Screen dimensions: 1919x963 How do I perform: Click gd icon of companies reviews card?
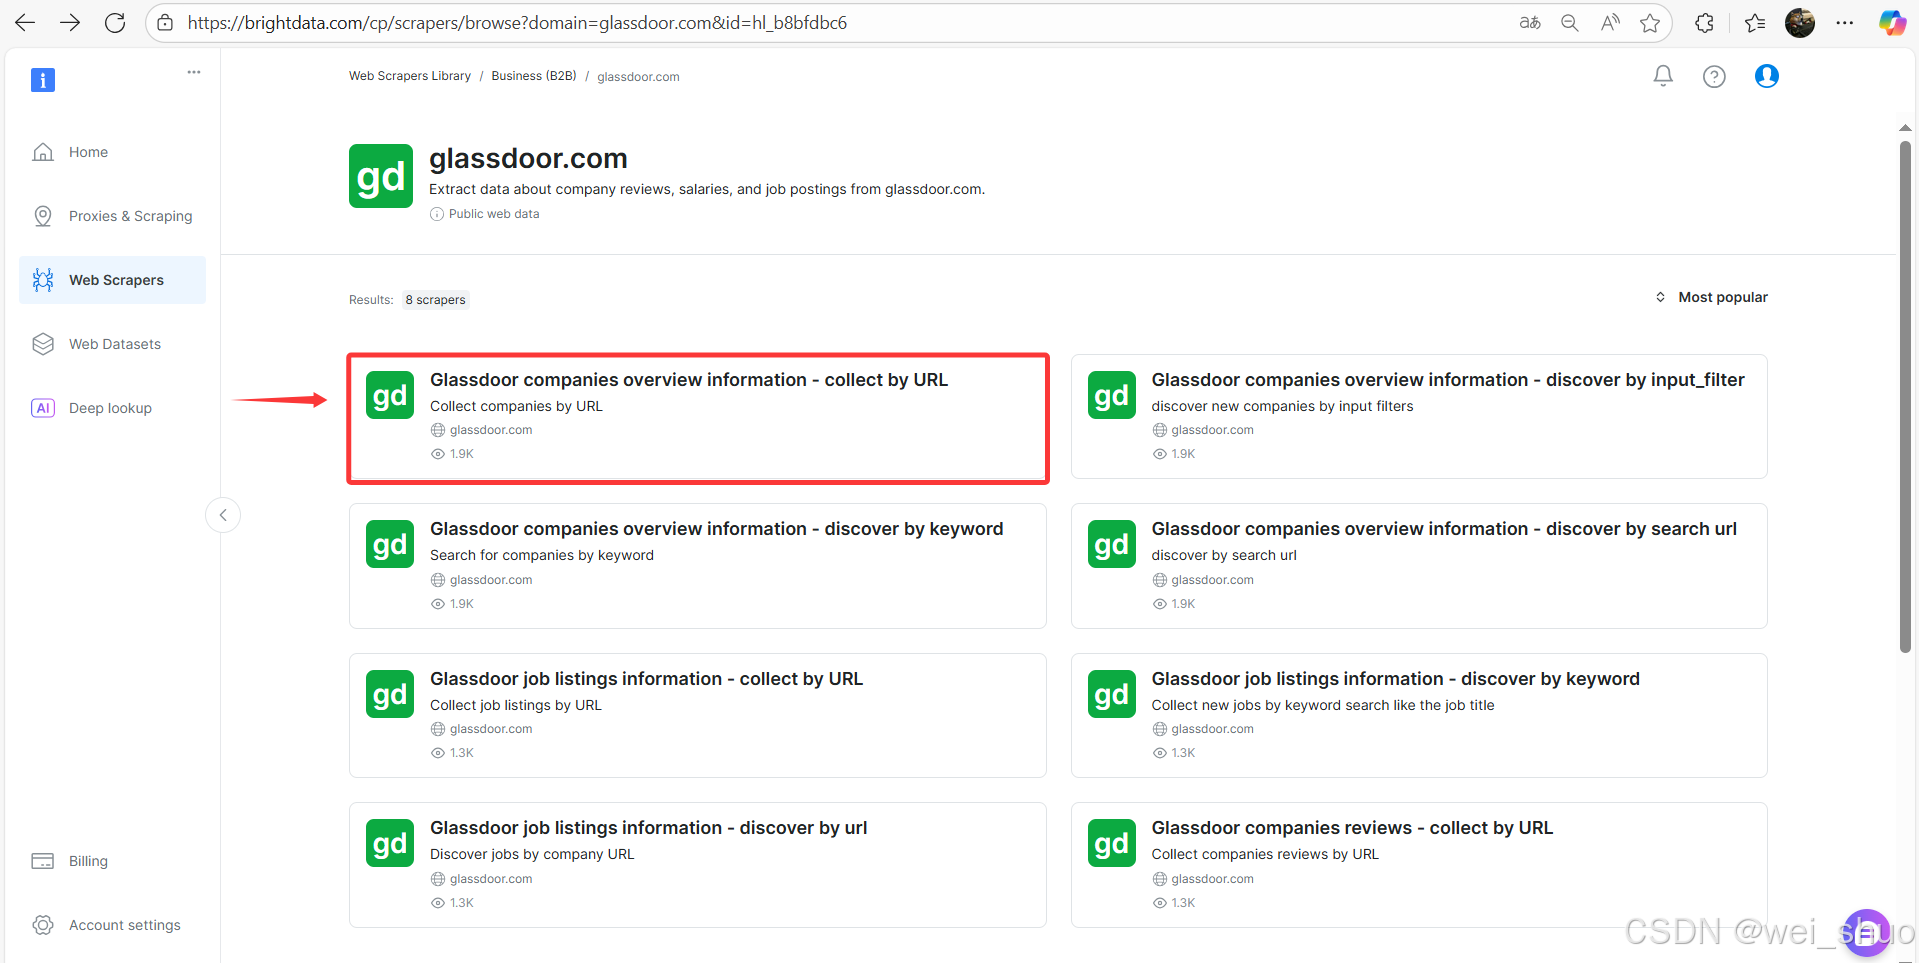click(1112, 843)
